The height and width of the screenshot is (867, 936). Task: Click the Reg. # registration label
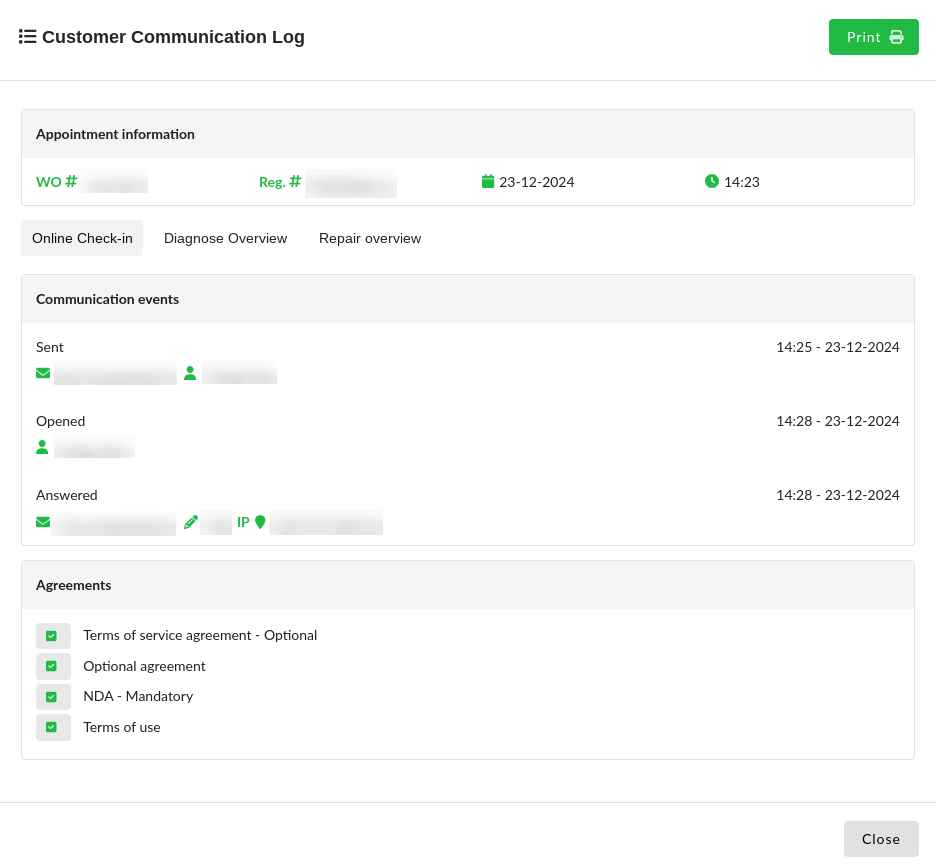point(279,182)
